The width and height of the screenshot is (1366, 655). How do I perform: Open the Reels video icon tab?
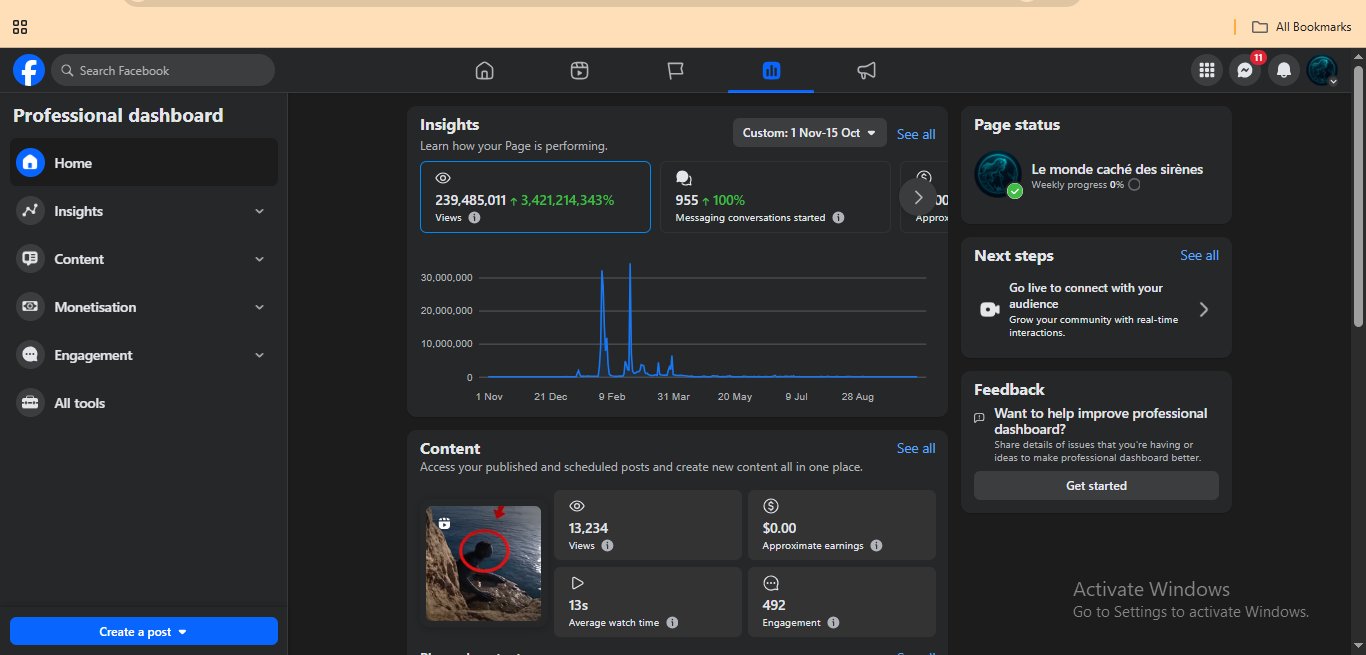click(579, 70)
